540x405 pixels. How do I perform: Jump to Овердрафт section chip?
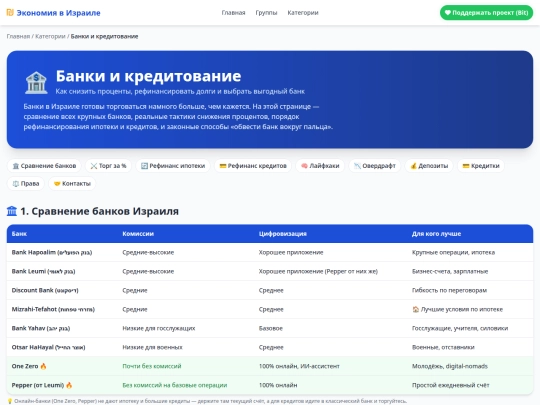click(x=375, y=166)
